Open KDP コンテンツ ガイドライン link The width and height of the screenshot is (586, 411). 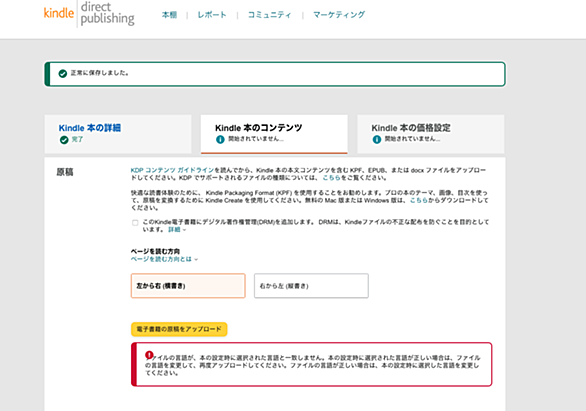coord(172,170)
